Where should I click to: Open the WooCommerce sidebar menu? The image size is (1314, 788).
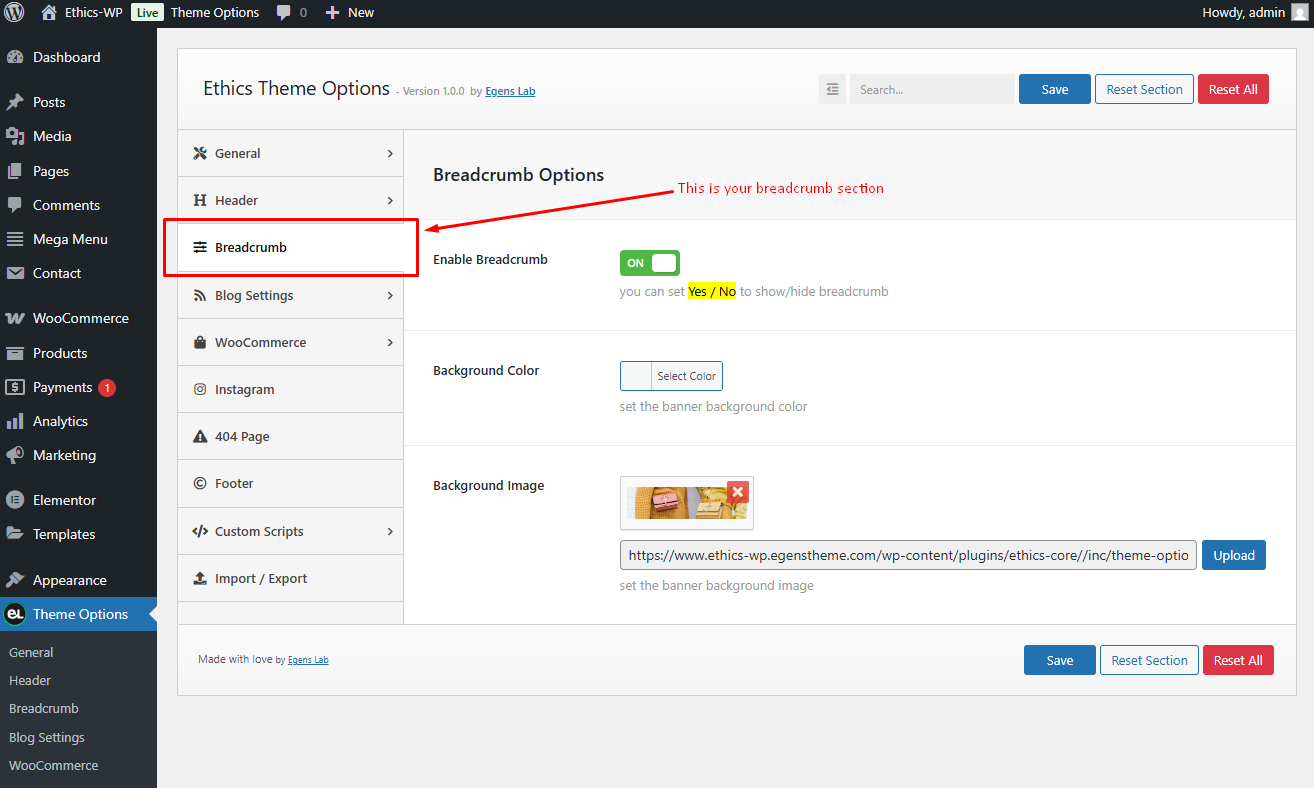80,318
